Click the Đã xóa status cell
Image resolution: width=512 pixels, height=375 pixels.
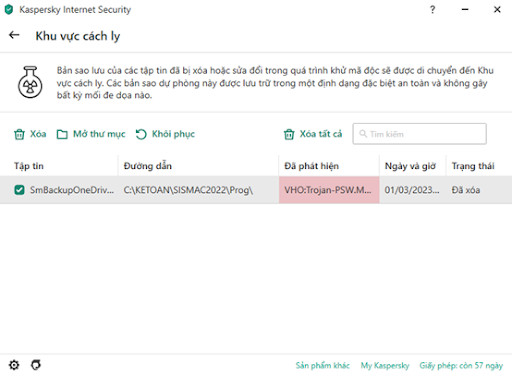coord(466,190)
